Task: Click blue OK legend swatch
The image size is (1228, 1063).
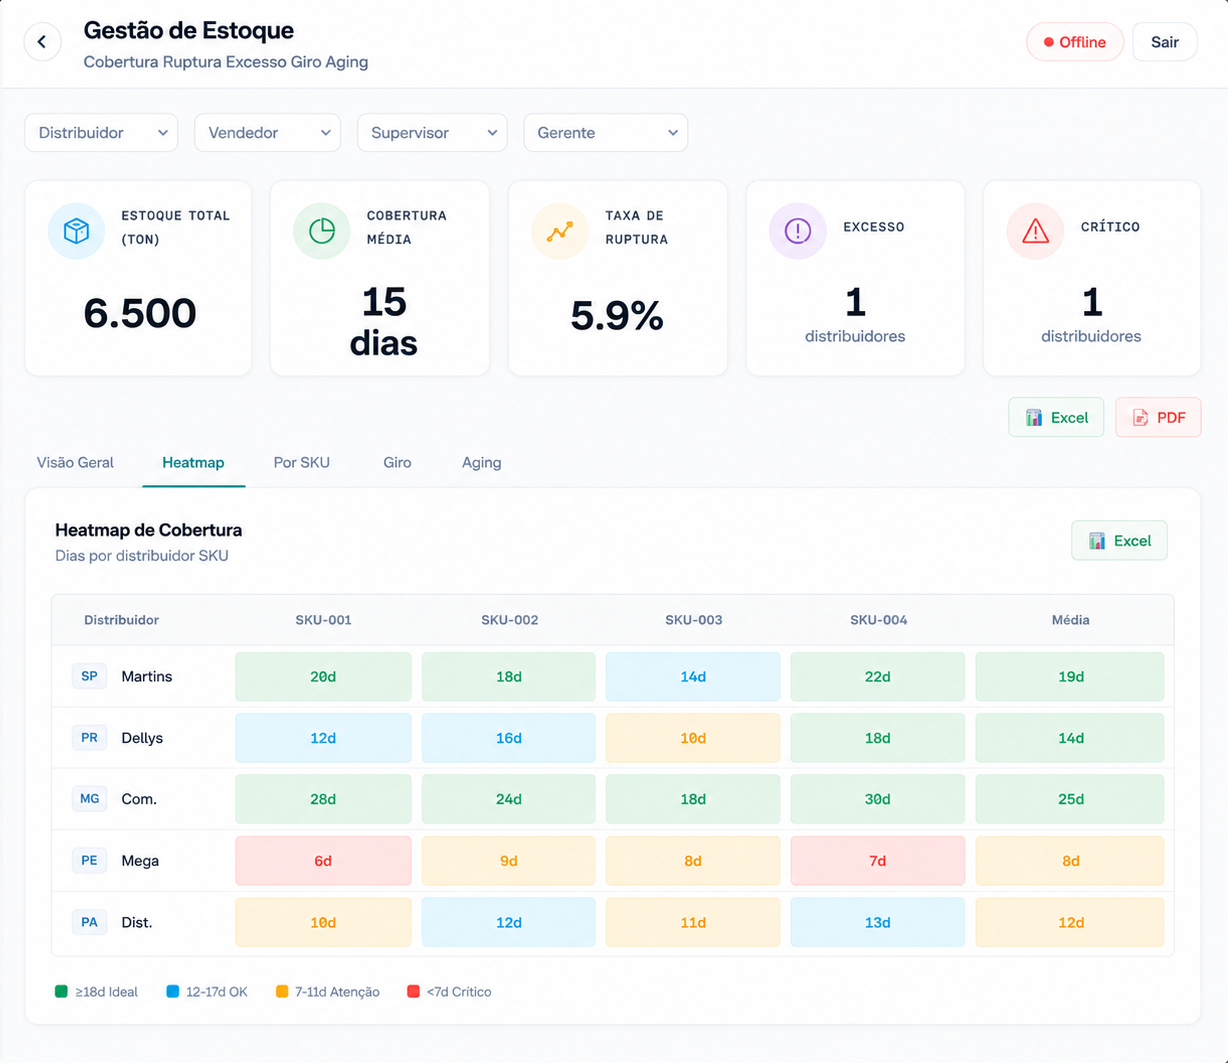Action: (173, 992)
